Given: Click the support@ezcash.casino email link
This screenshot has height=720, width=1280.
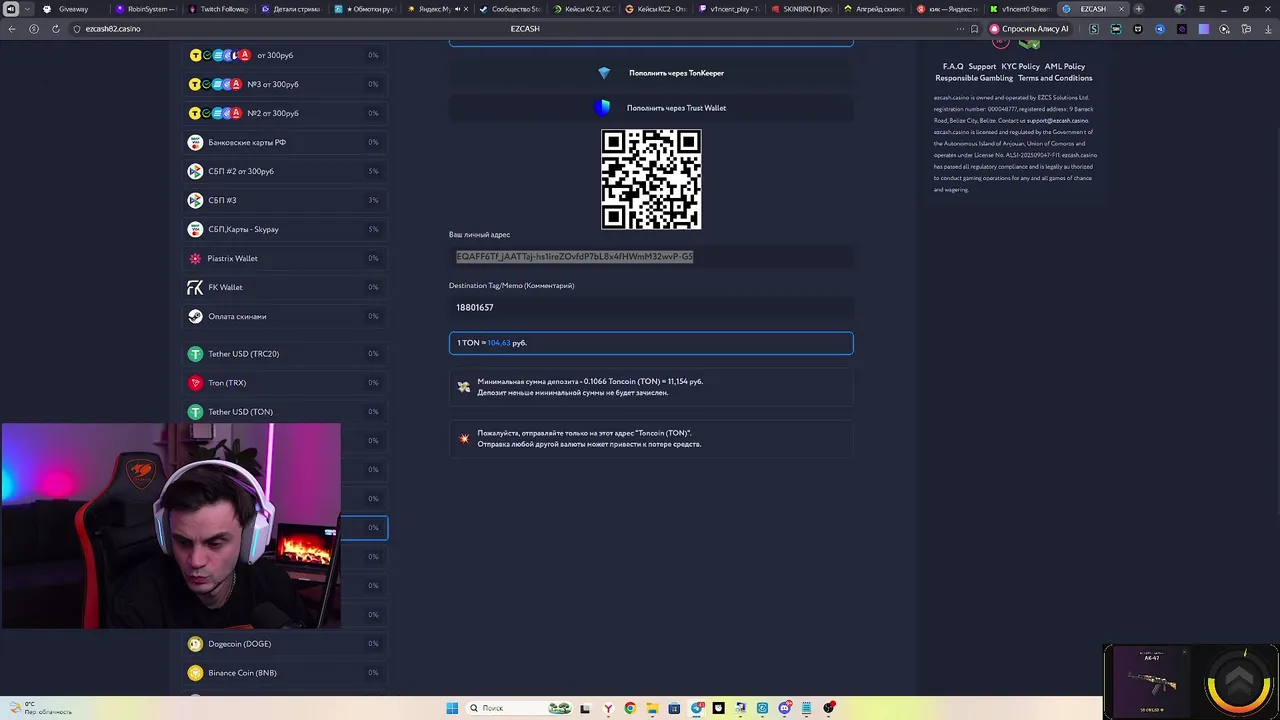Looking at the screenshot, I should pos(1057,121).
